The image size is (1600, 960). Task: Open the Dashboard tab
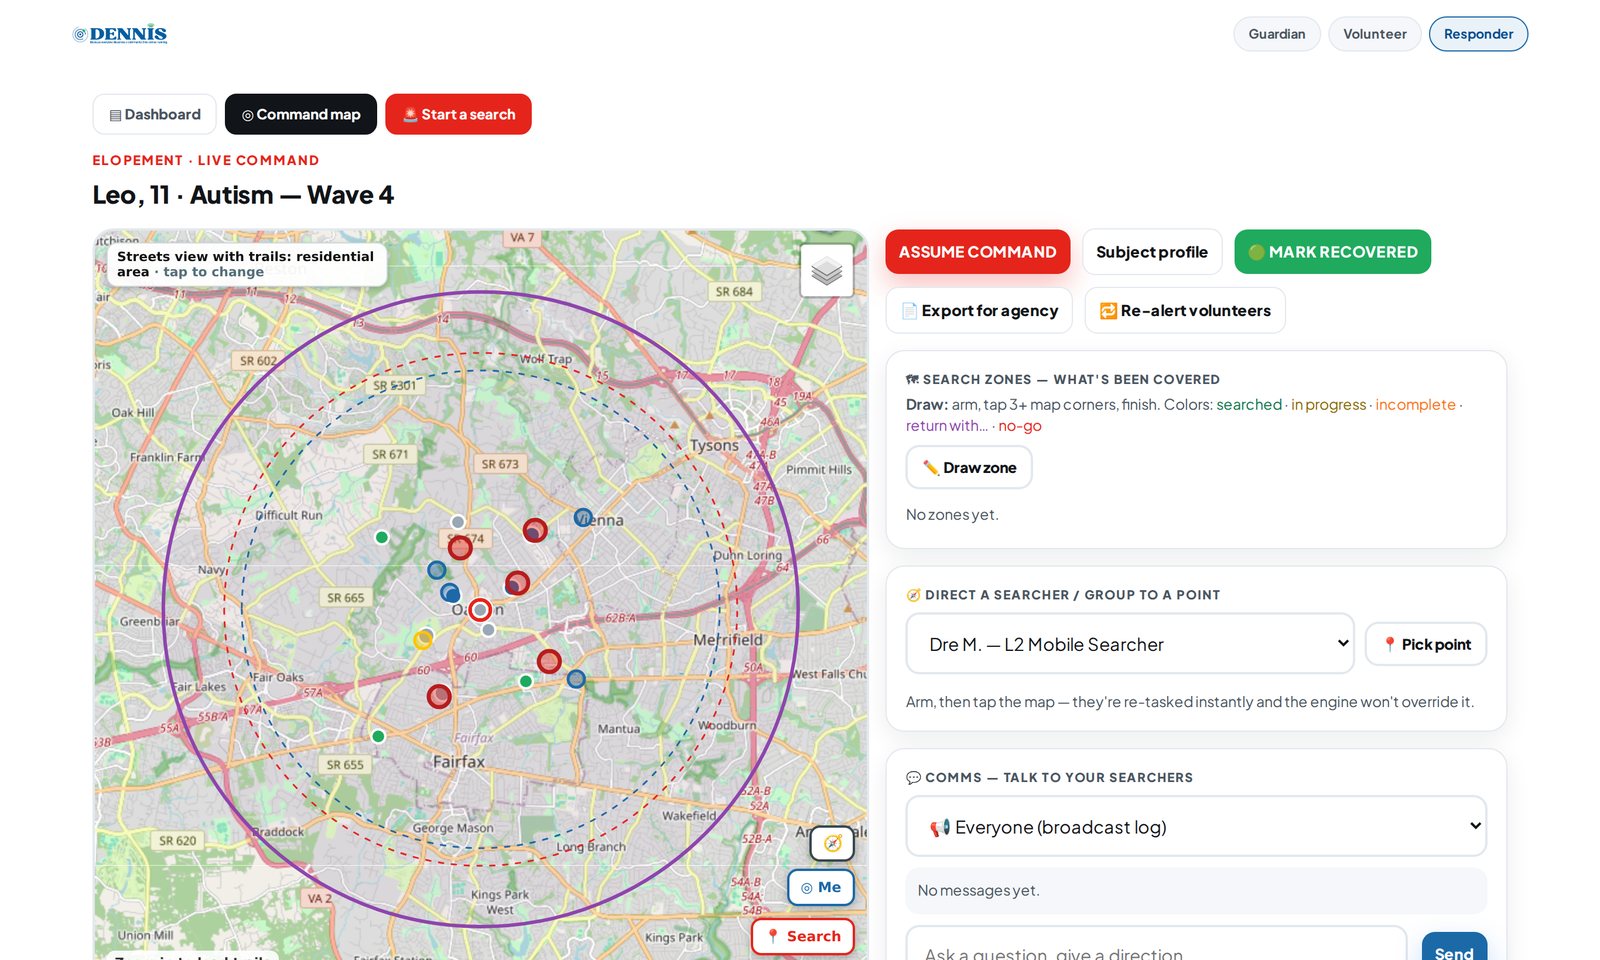[155, 114]
